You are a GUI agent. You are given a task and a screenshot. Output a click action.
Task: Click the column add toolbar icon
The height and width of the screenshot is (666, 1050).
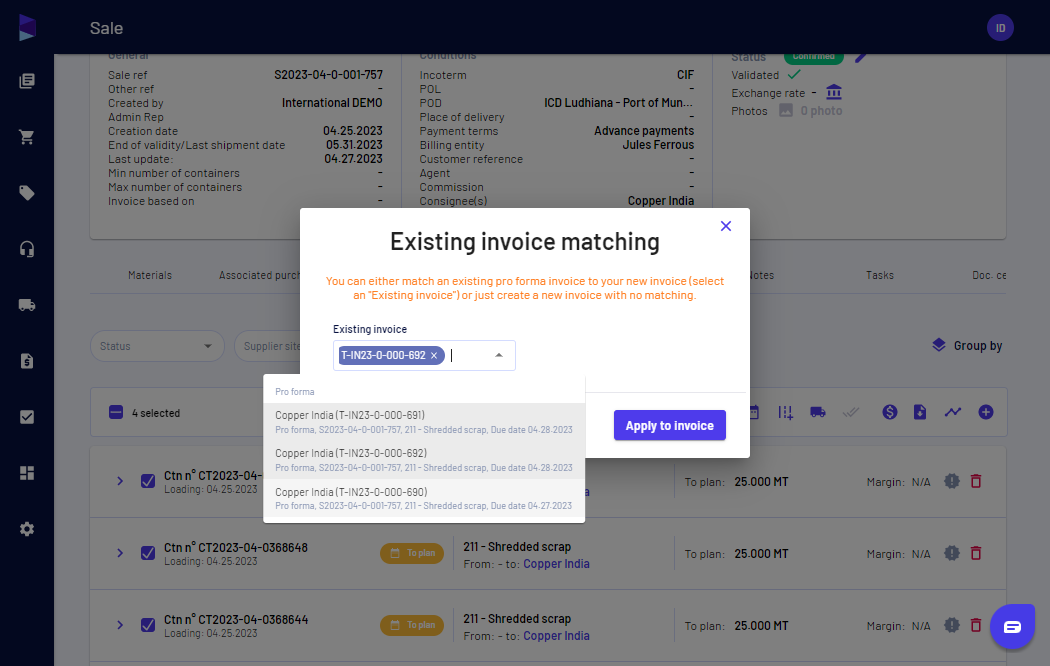[785, 412]
